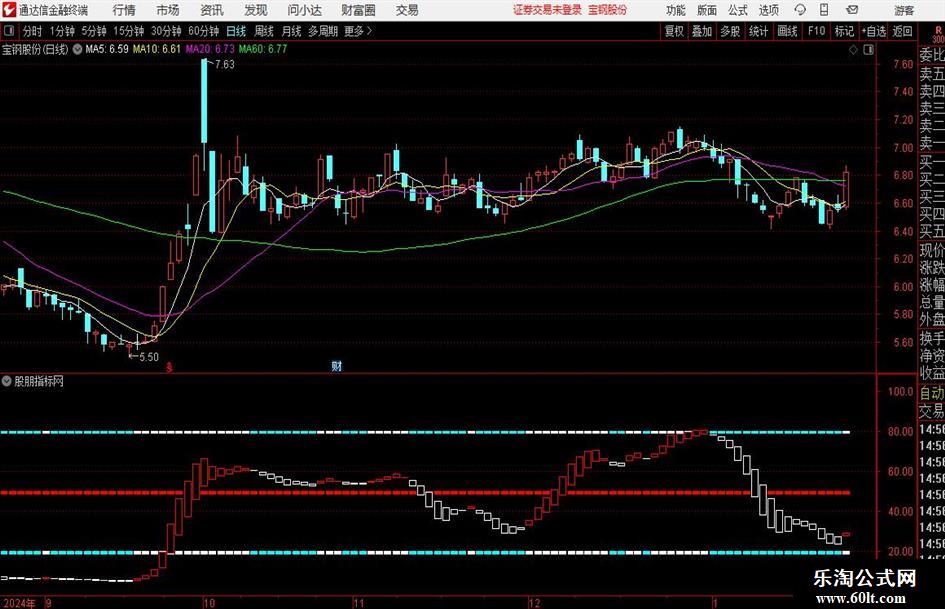The width and height of the screenshot is (945, 609).
Task: Click the 换手 row in quote panel
Action: (x=931, y=339)
